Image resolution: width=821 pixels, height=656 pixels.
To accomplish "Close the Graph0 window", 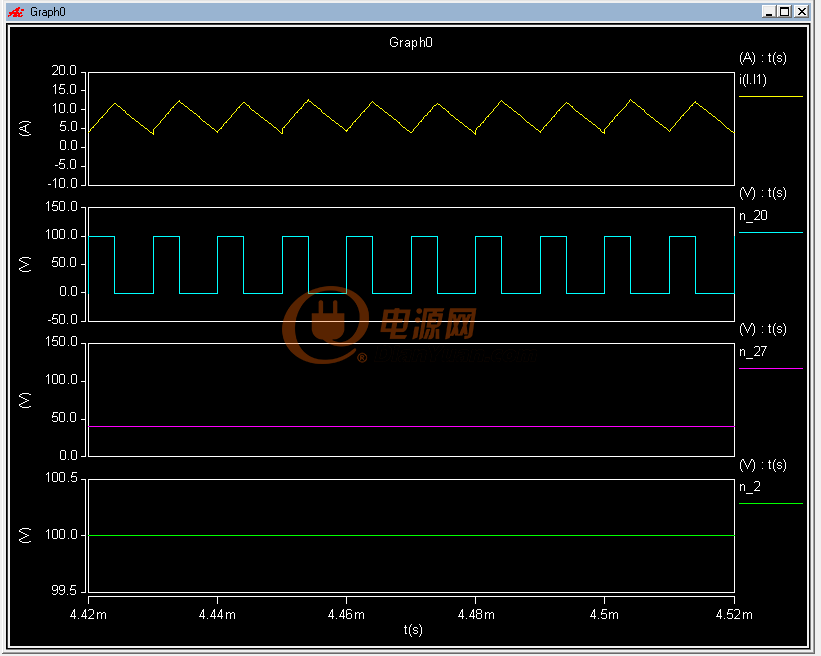I will click(802, 12).
